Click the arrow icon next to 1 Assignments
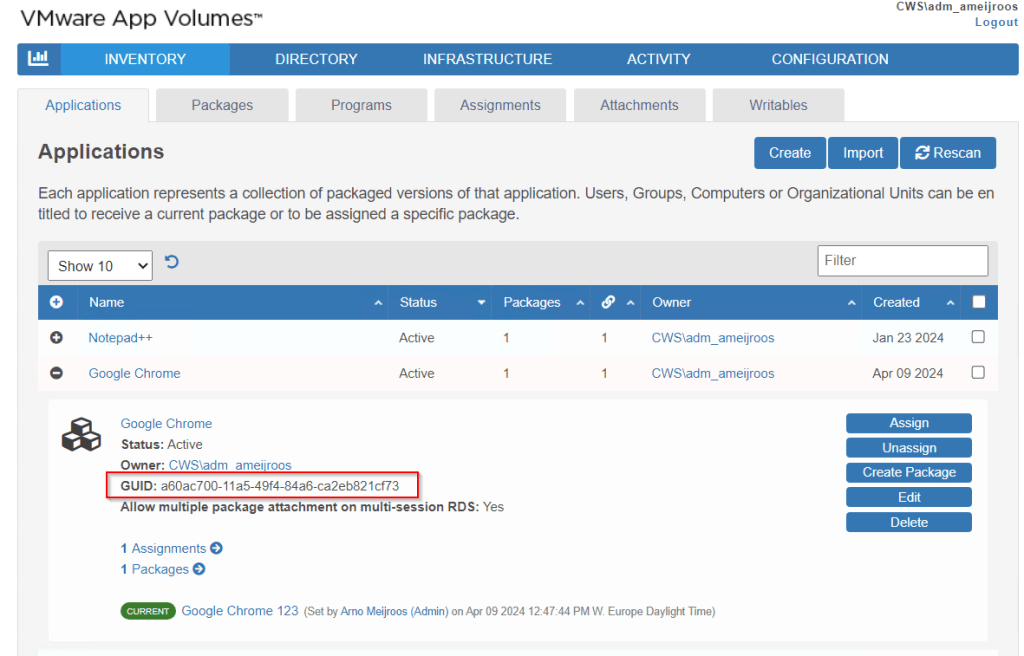 [217, 548]
